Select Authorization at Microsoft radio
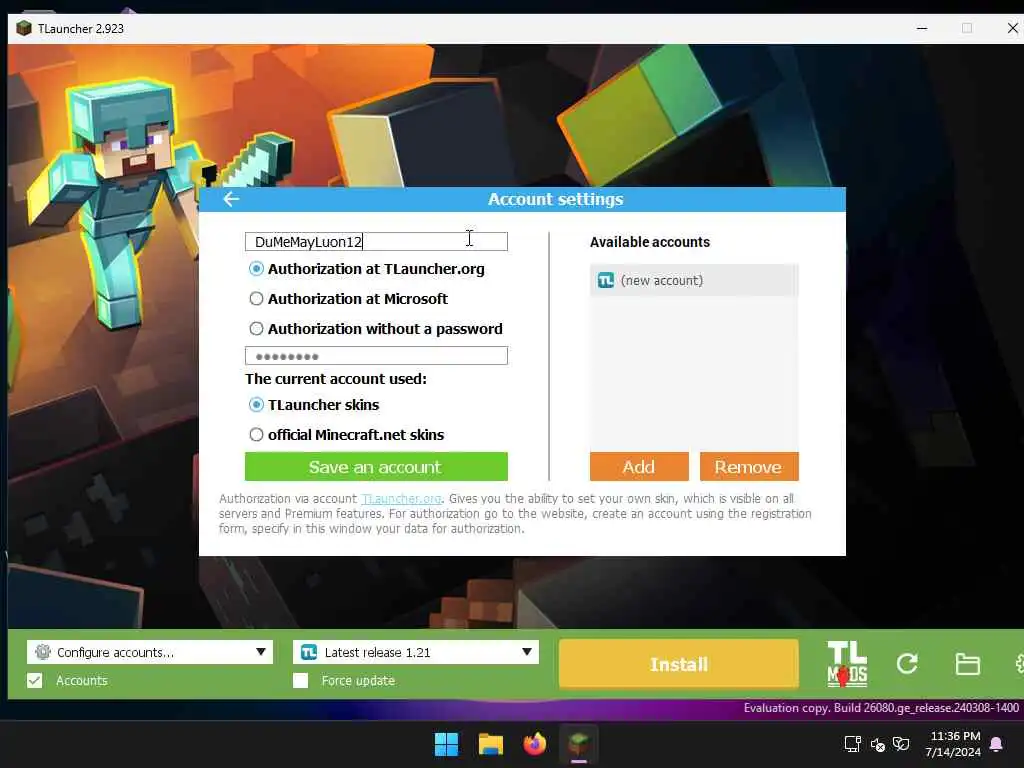1024x768 pixels. click(256, 299)
